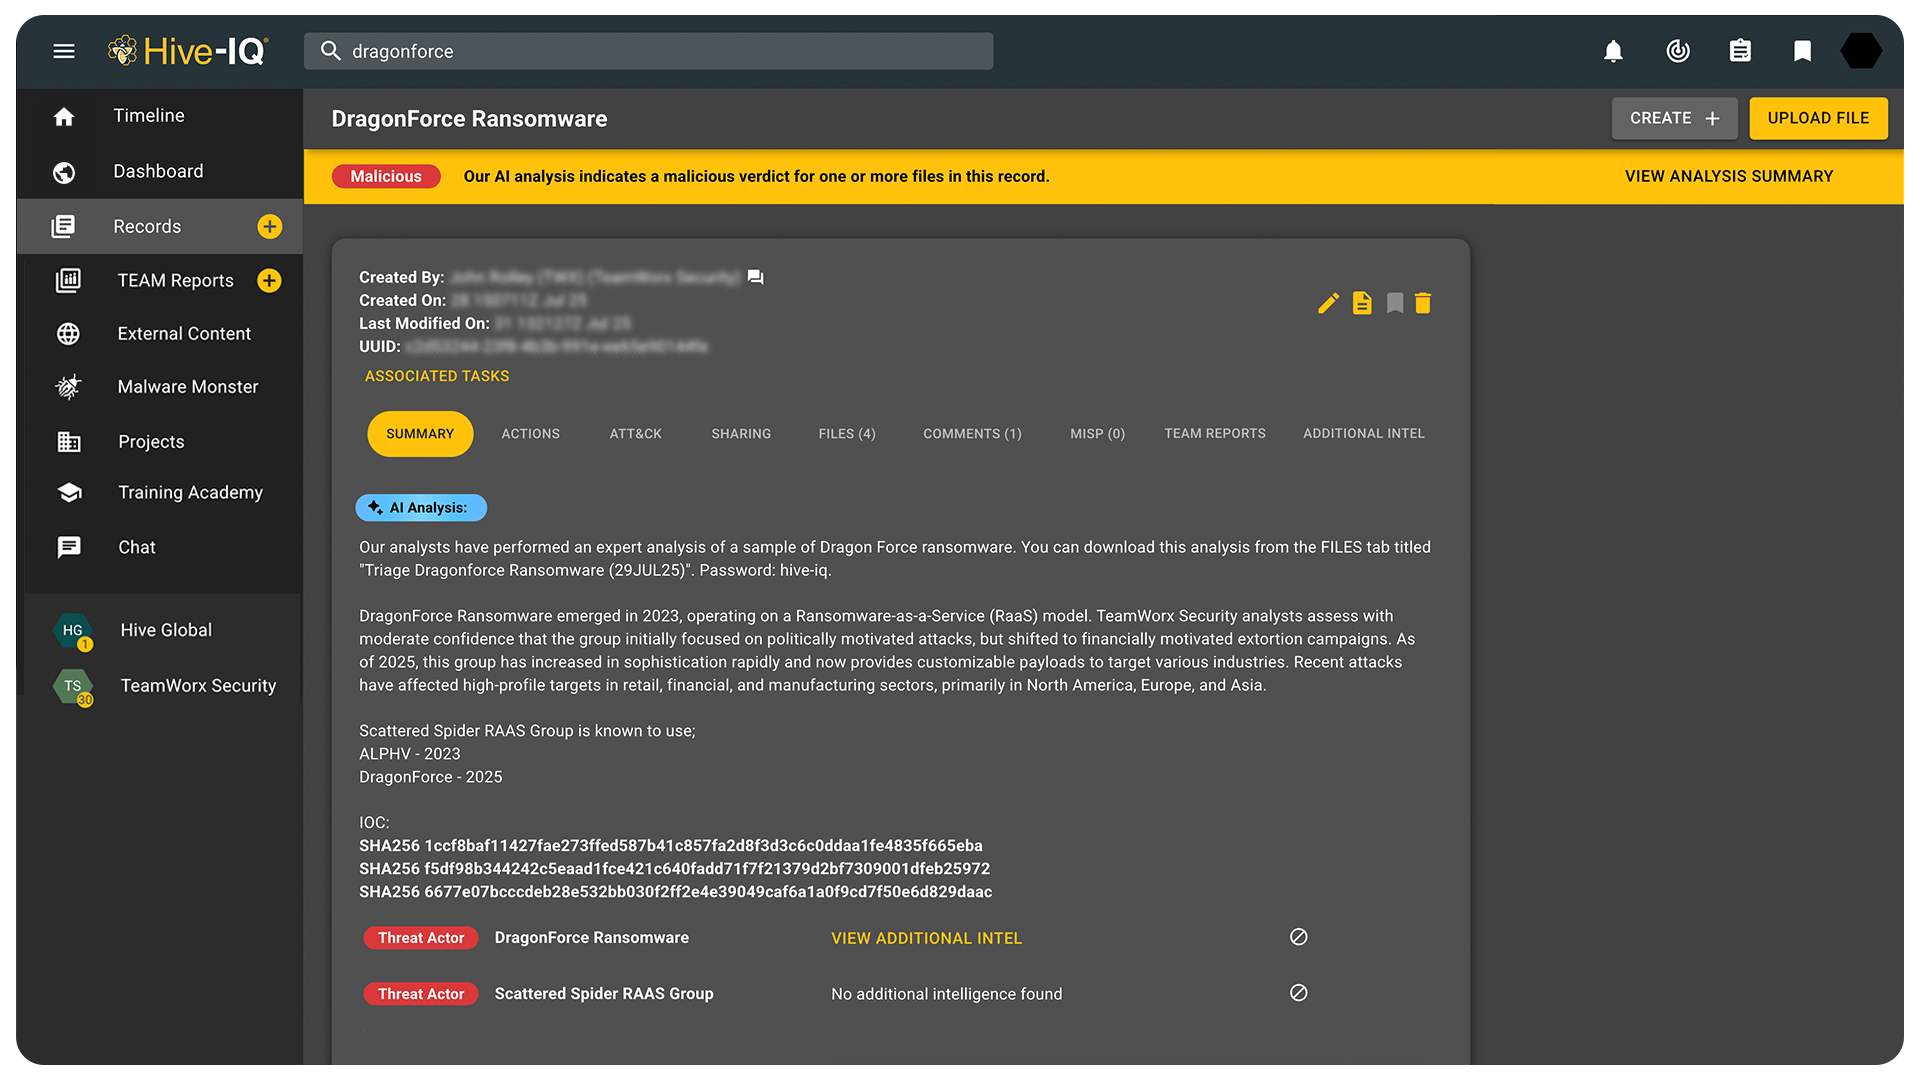Click inside the dragonforce search field
This screenshot has height=1080, width=1920.
click(648, 51)
